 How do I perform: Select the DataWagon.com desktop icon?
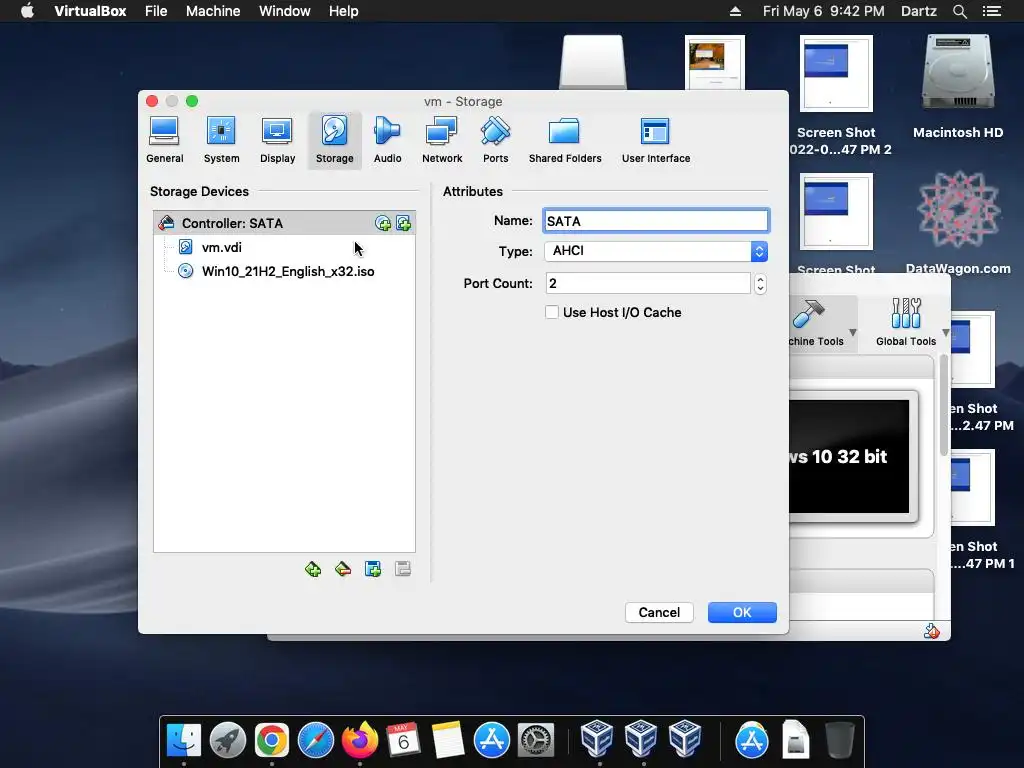point(958,223)
